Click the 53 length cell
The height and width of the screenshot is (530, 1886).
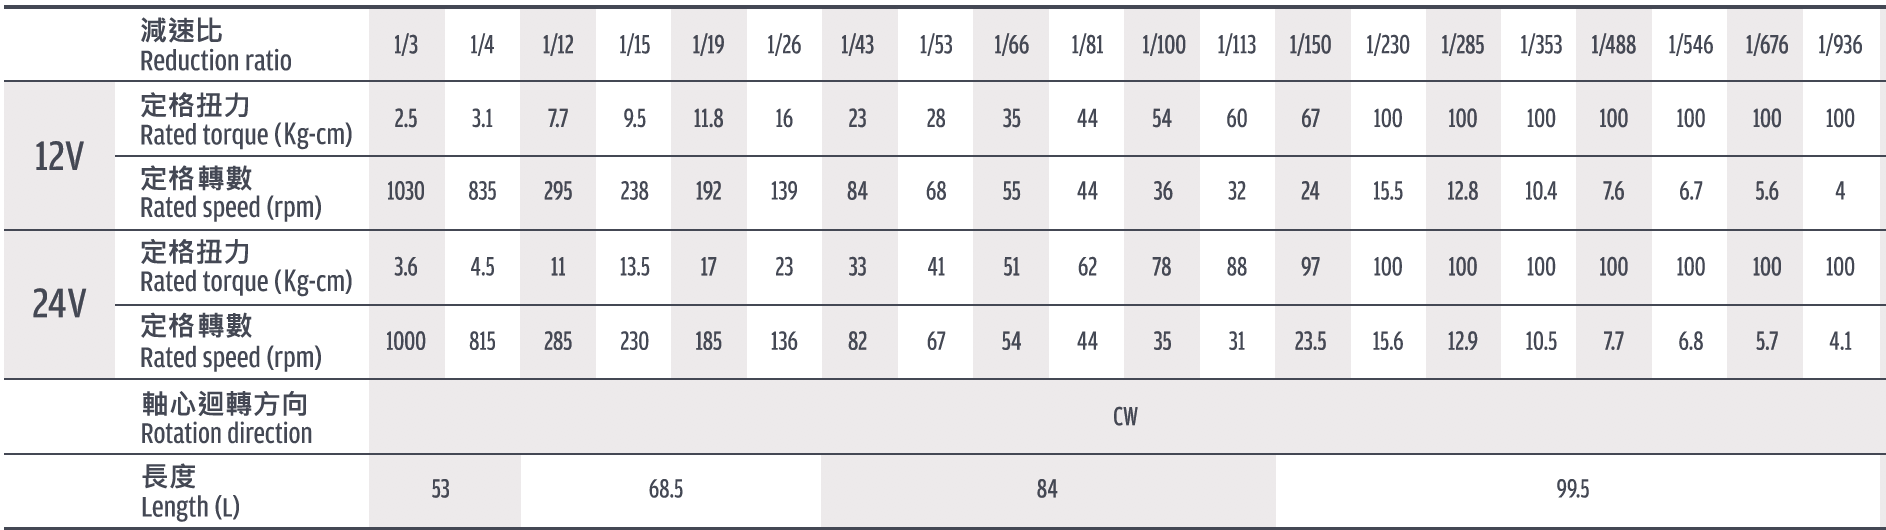441,489
